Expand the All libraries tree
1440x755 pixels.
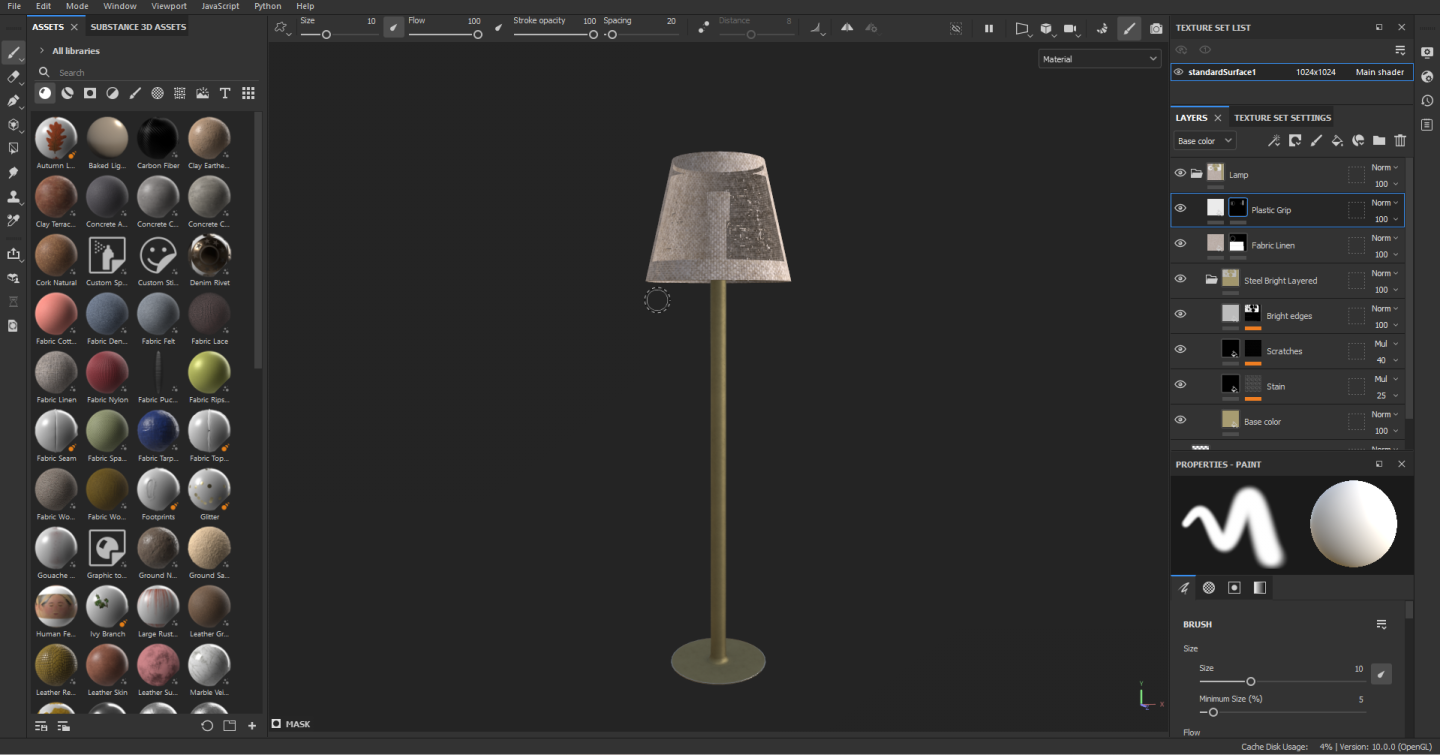click(x=43, y=51)
